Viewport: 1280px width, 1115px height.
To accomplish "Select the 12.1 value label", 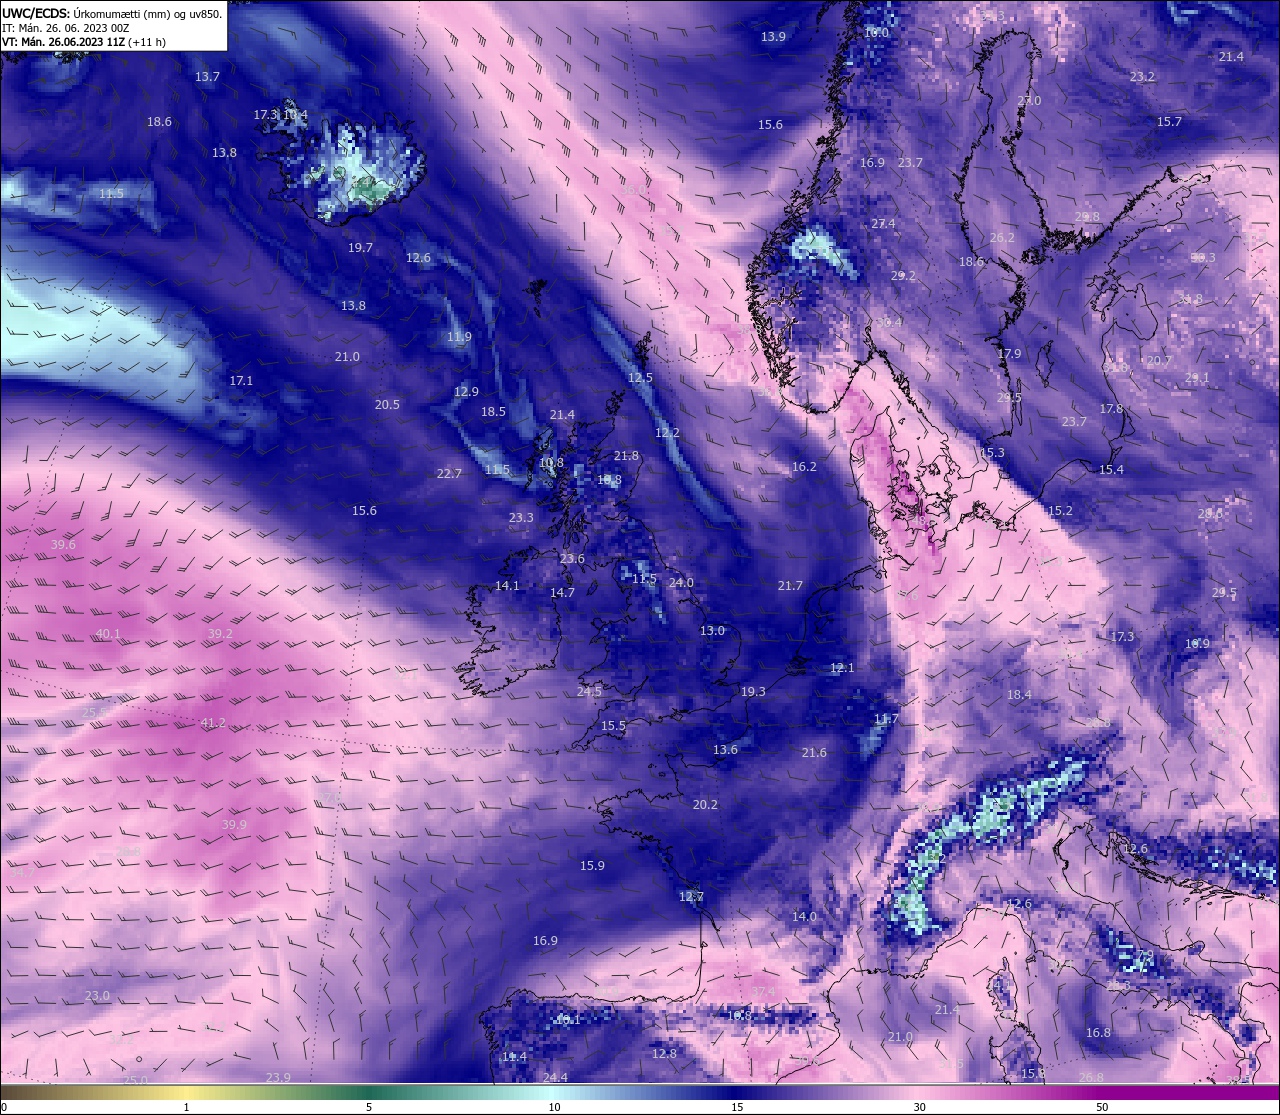I will click(x=842, y=668).
